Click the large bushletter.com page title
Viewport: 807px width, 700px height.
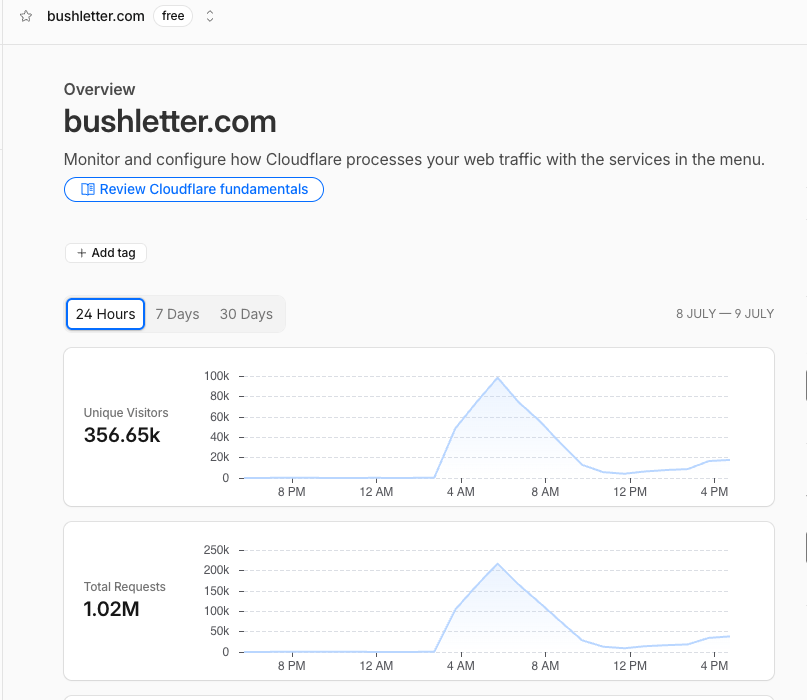170,121
